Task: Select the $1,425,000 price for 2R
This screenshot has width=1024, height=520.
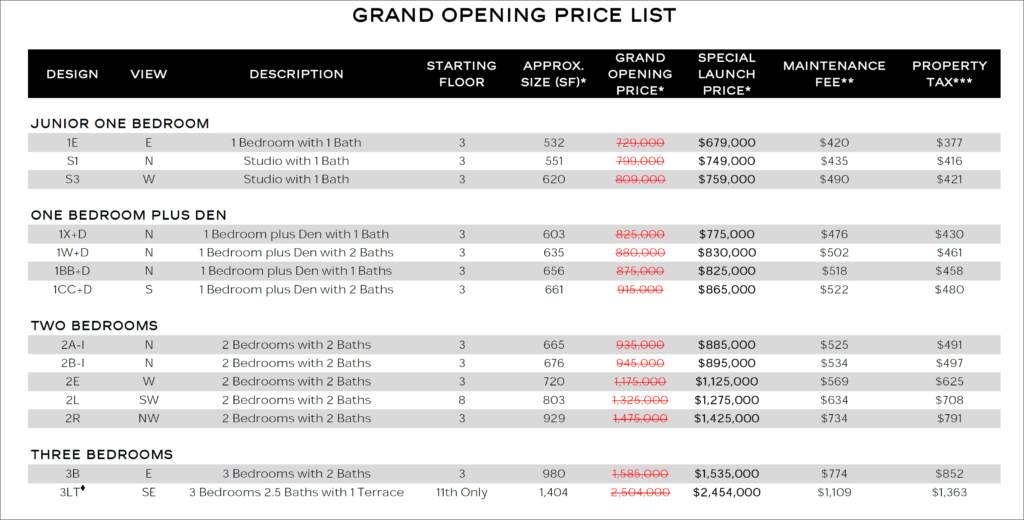Action: click(x=726, y=418)
